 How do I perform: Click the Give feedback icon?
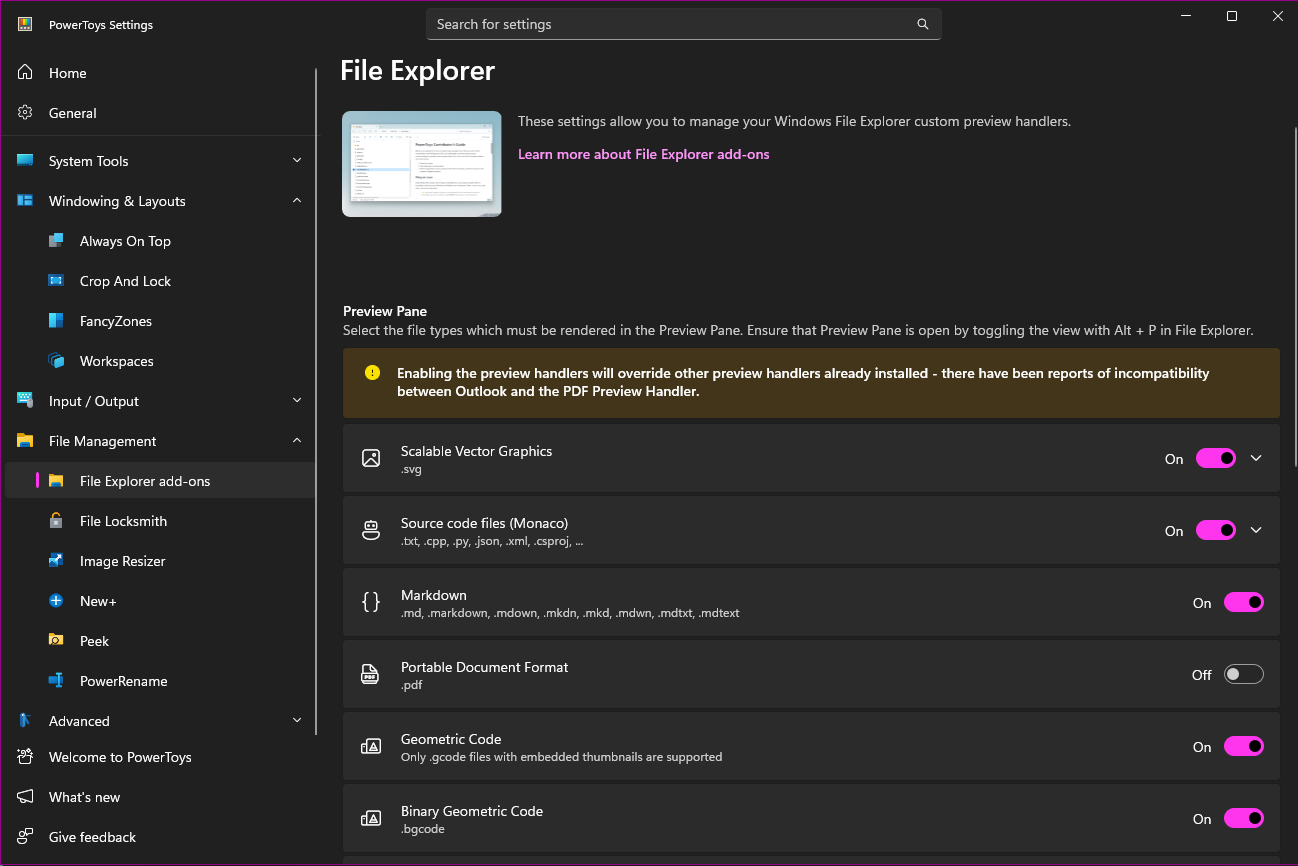[26, 837]
